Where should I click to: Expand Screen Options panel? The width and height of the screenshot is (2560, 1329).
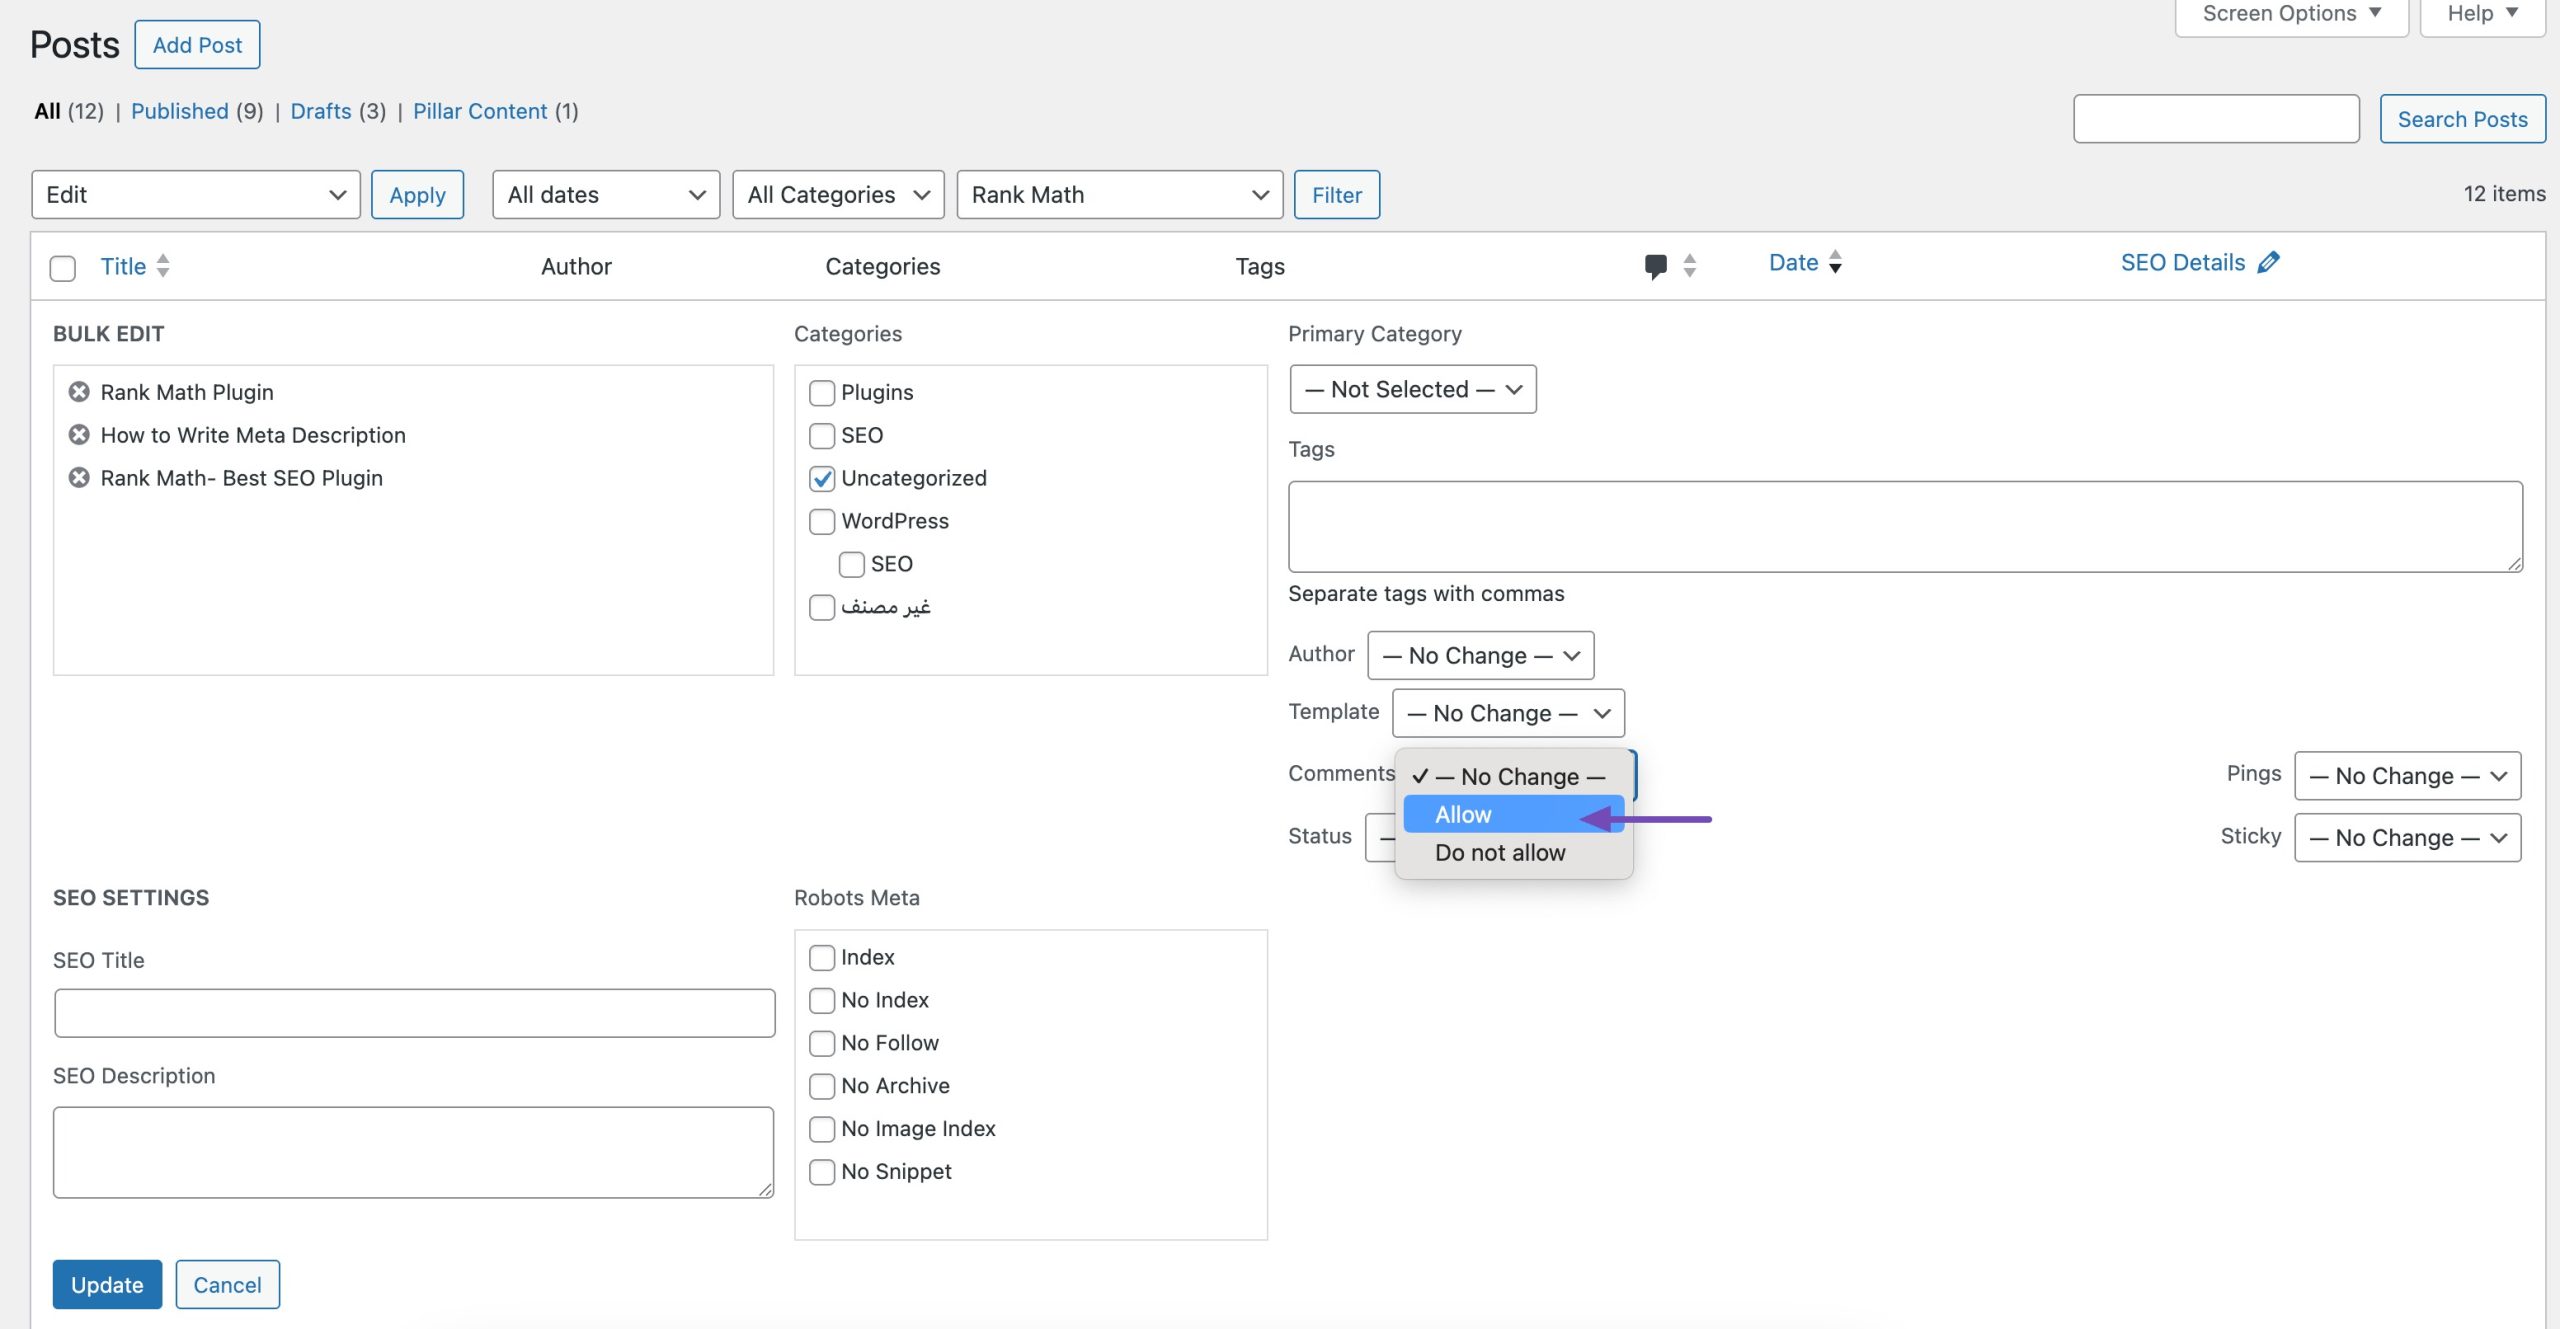click(2291, 15)
